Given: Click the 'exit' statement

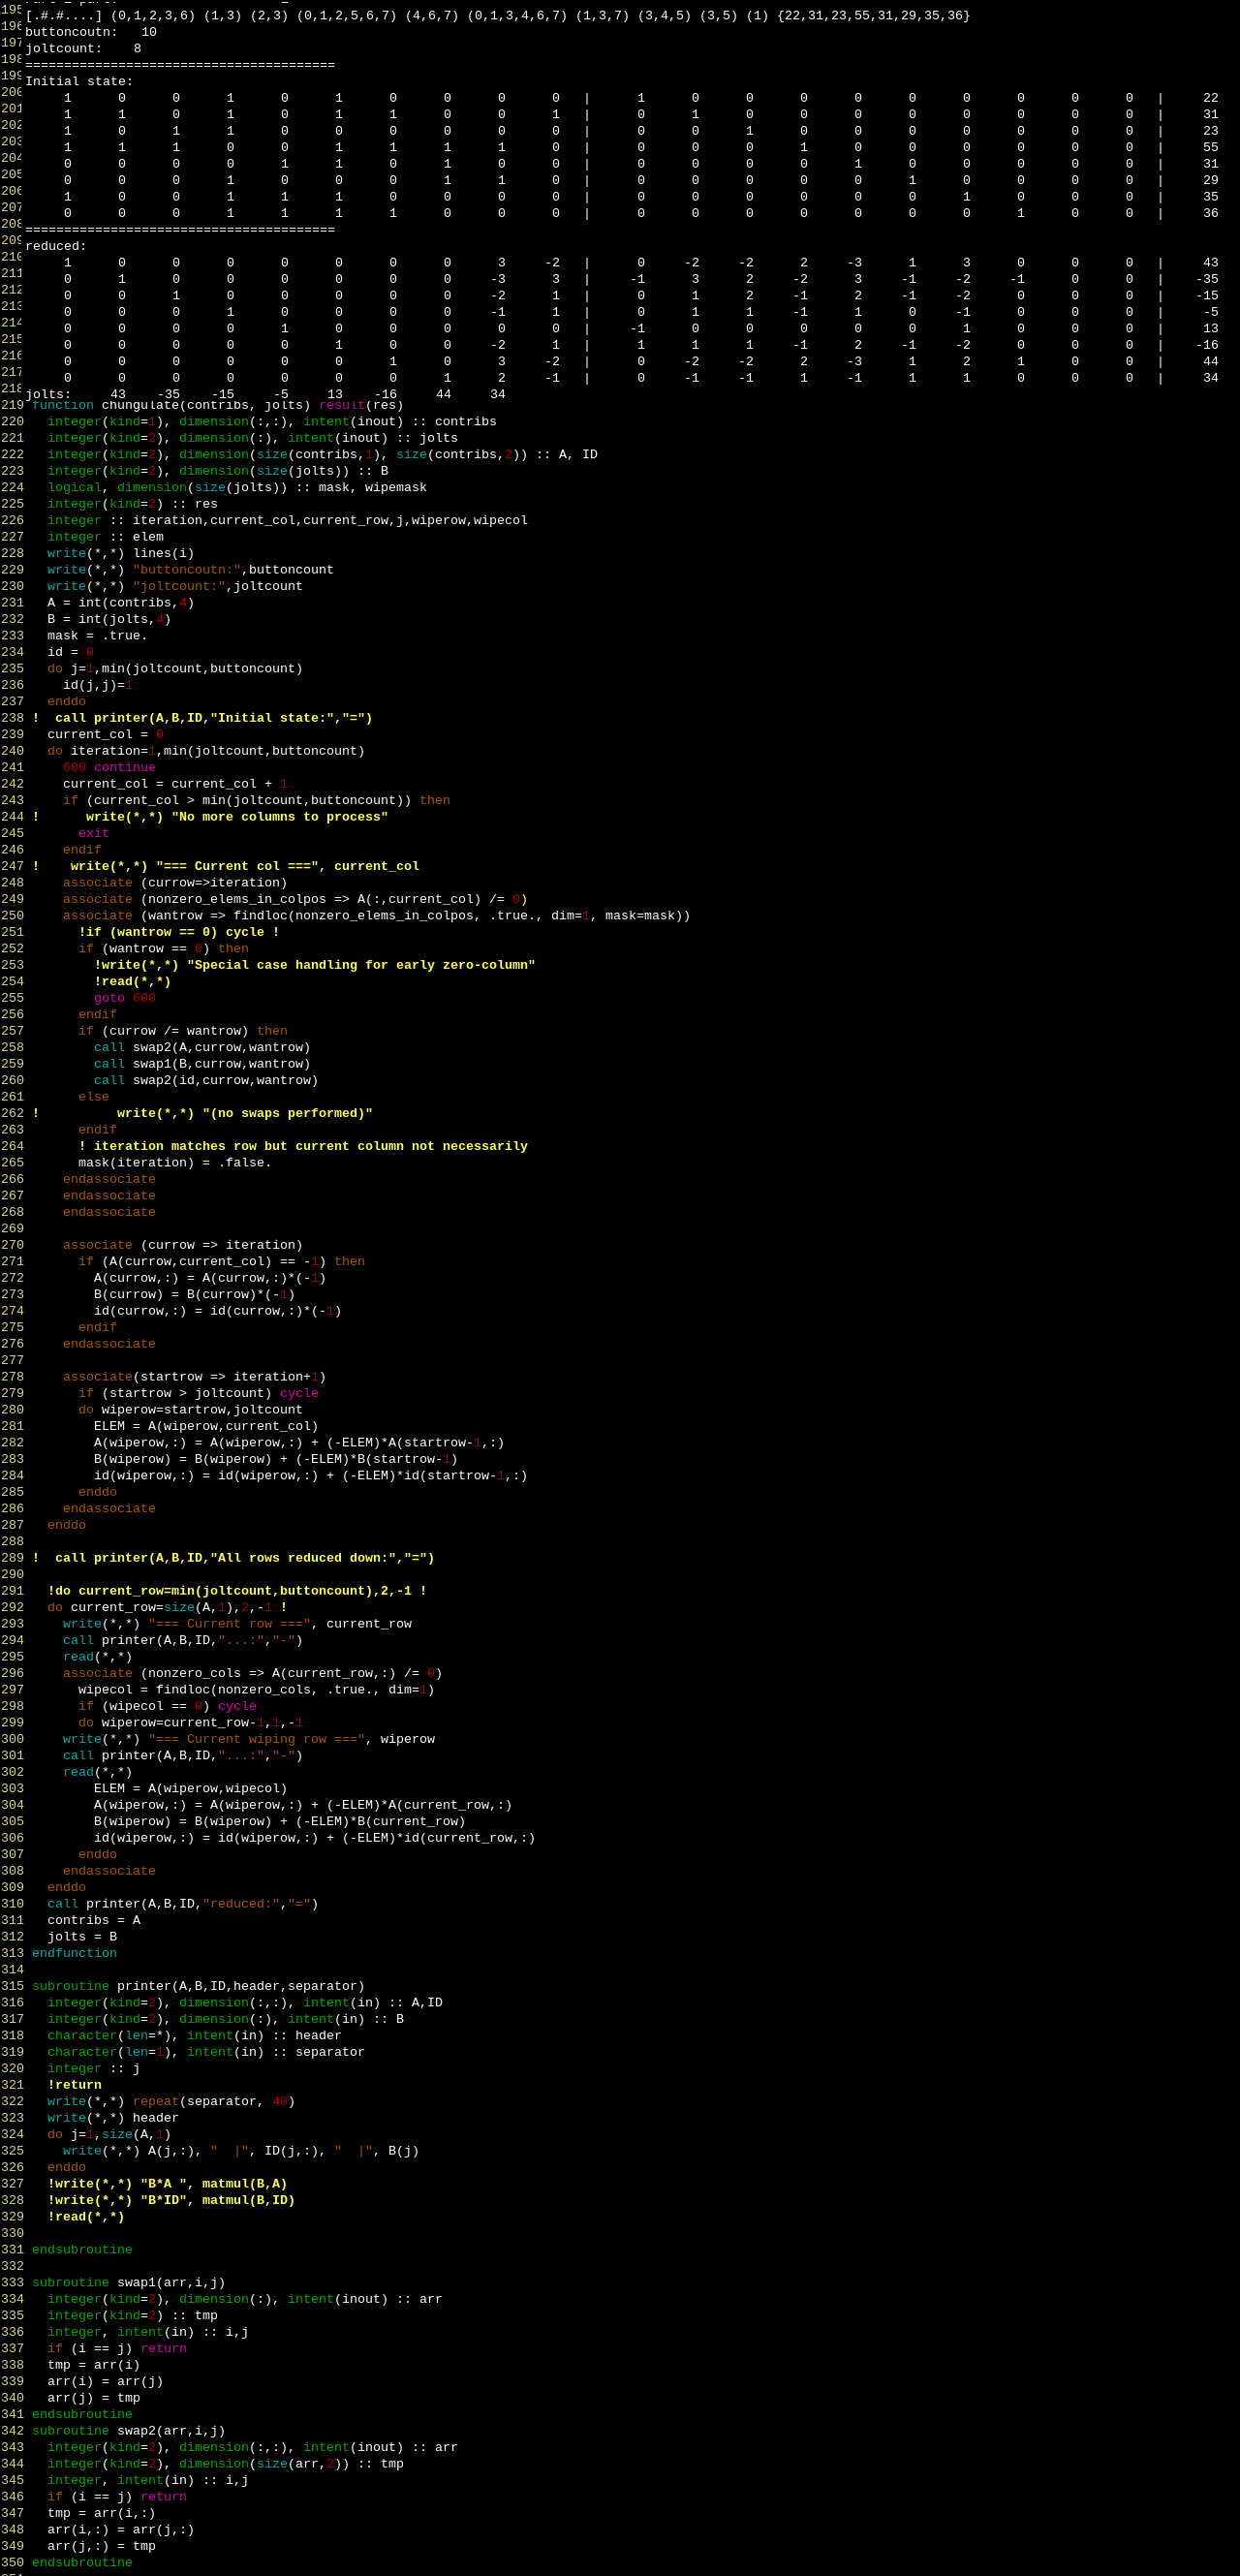Looking at the screenshot, I should [x=94, y=833].
